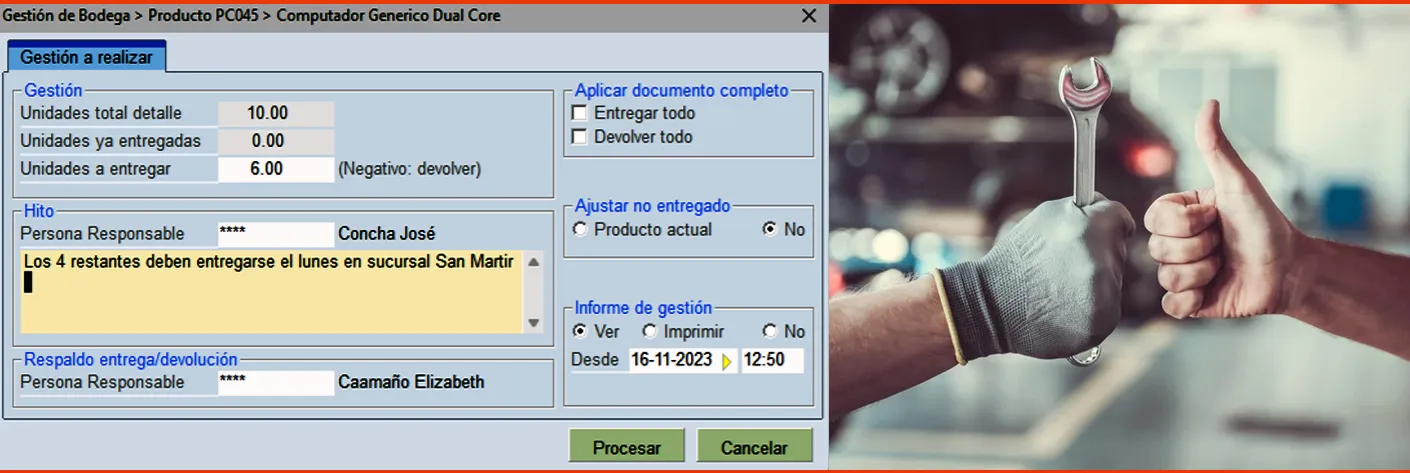Click the 12:50 time field
Viewport: 1410px width, 473px height.
[x=772, y=361]
